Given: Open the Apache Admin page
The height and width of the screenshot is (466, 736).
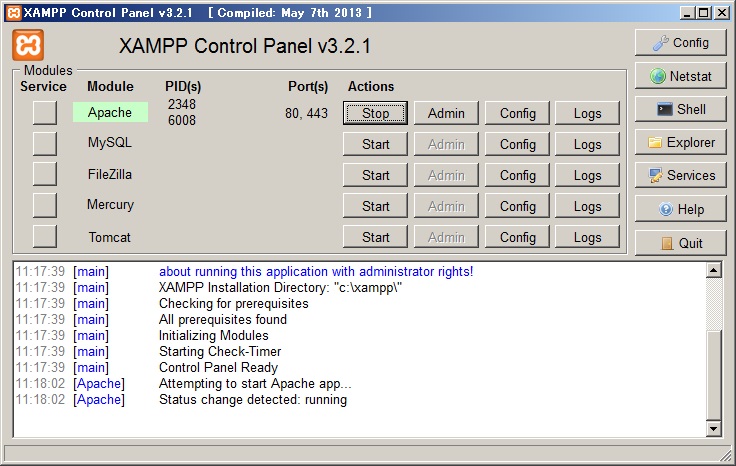Looking at the screenshot, I should pyautogui.click(x=446, y=113).
